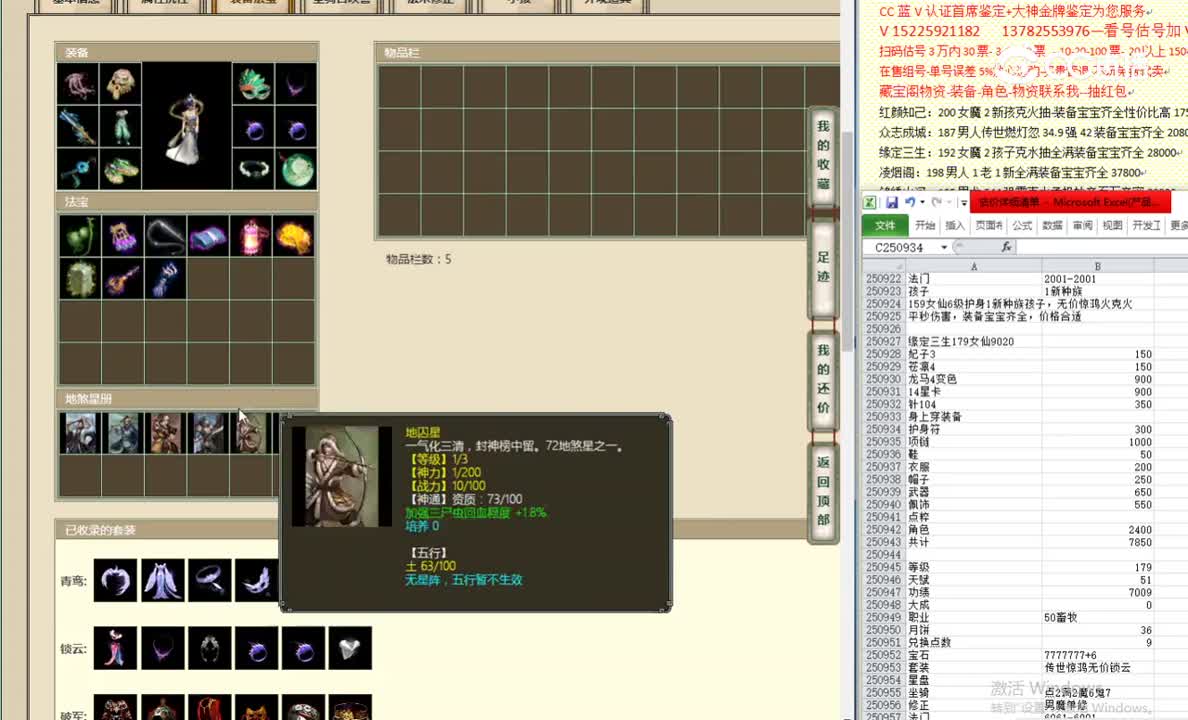This screenshot has width=1188, height=720.
Task: Open 我的收藏 side button
Action: tap(823, 155)
